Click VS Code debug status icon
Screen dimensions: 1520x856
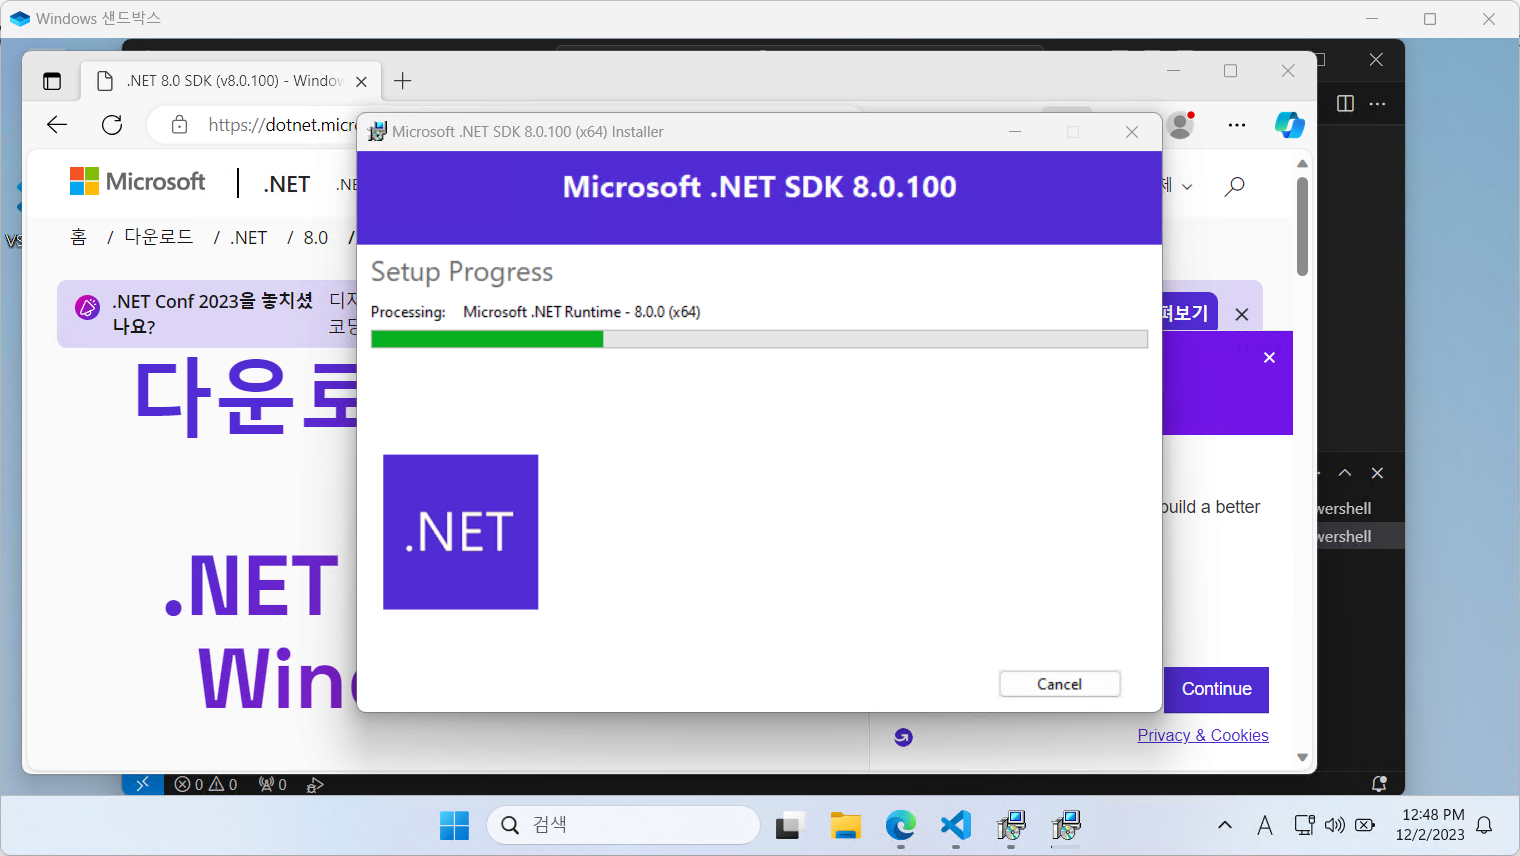315,785
